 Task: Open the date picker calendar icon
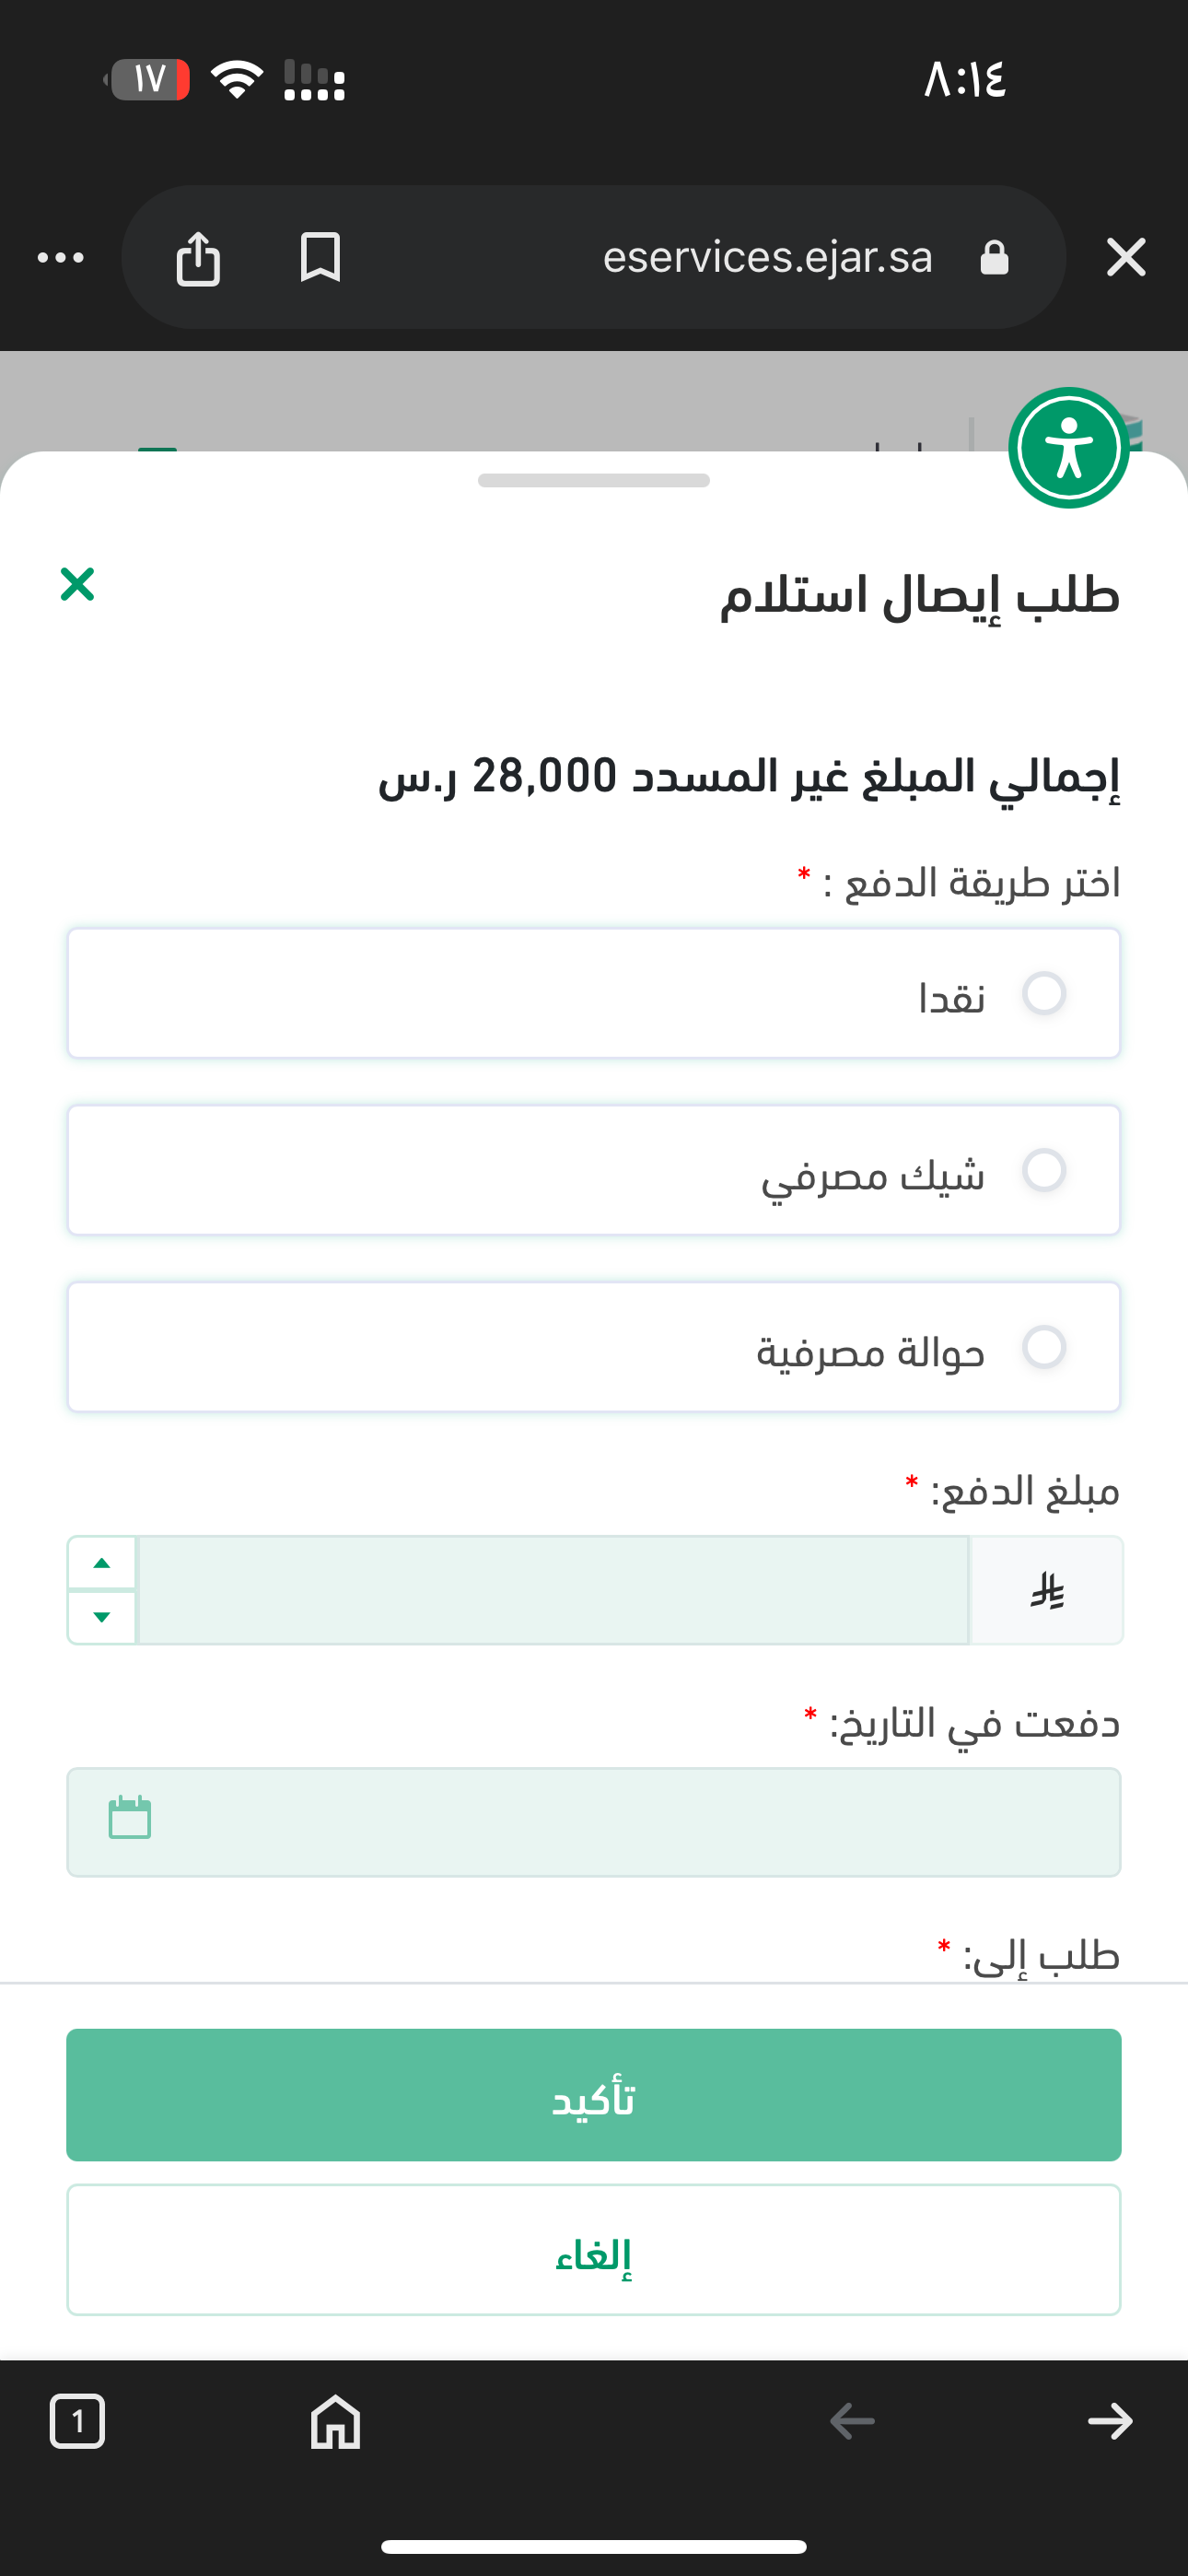coord(130,1818)
